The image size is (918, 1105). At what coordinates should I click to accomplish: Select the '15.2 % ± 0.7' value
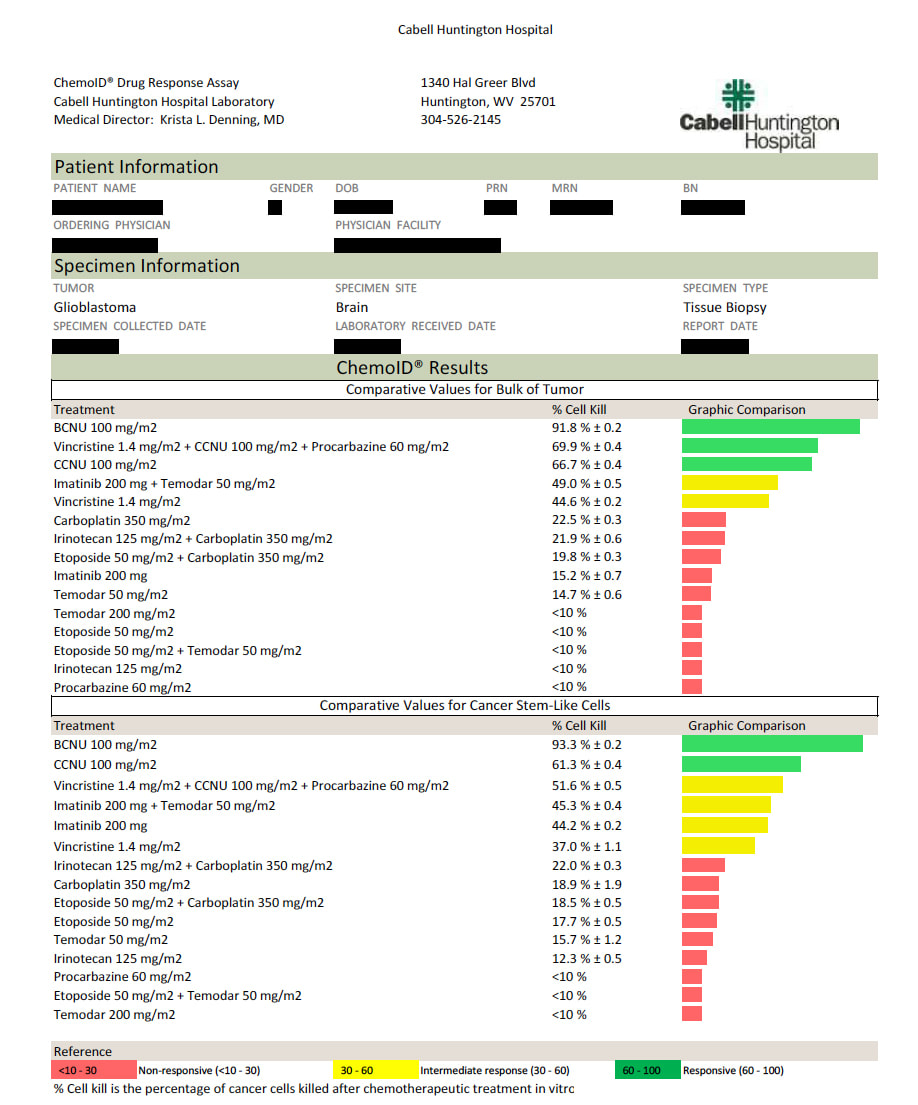click(586, 576)
